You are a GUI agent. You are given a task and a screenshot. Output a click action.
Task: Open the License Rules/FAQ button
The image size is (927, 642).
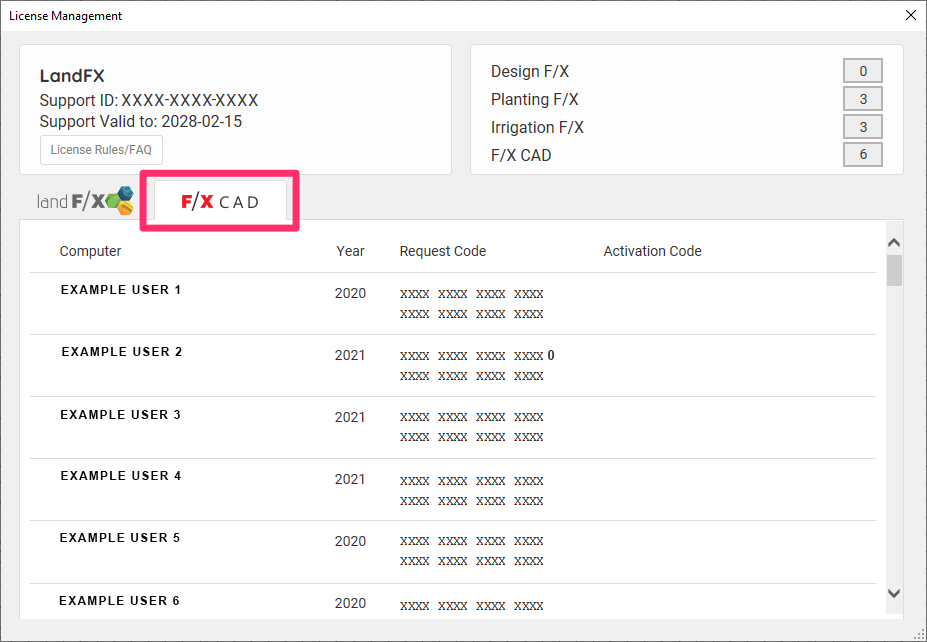coord(101,150)
